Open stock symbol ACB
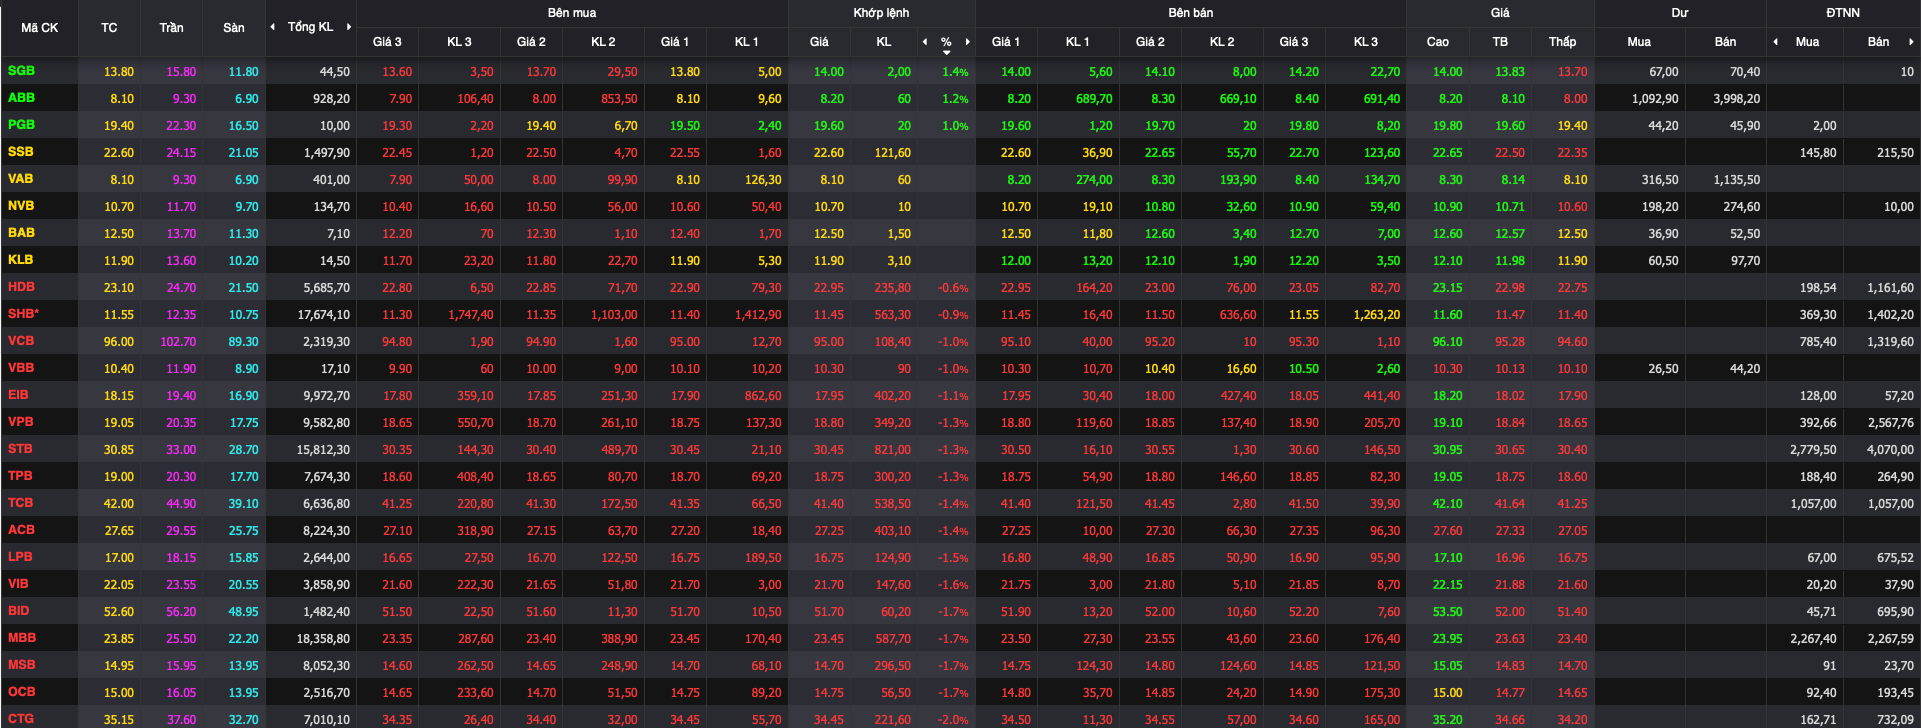1921x728 pixels. pyautogui.click(x=21, y=530)
